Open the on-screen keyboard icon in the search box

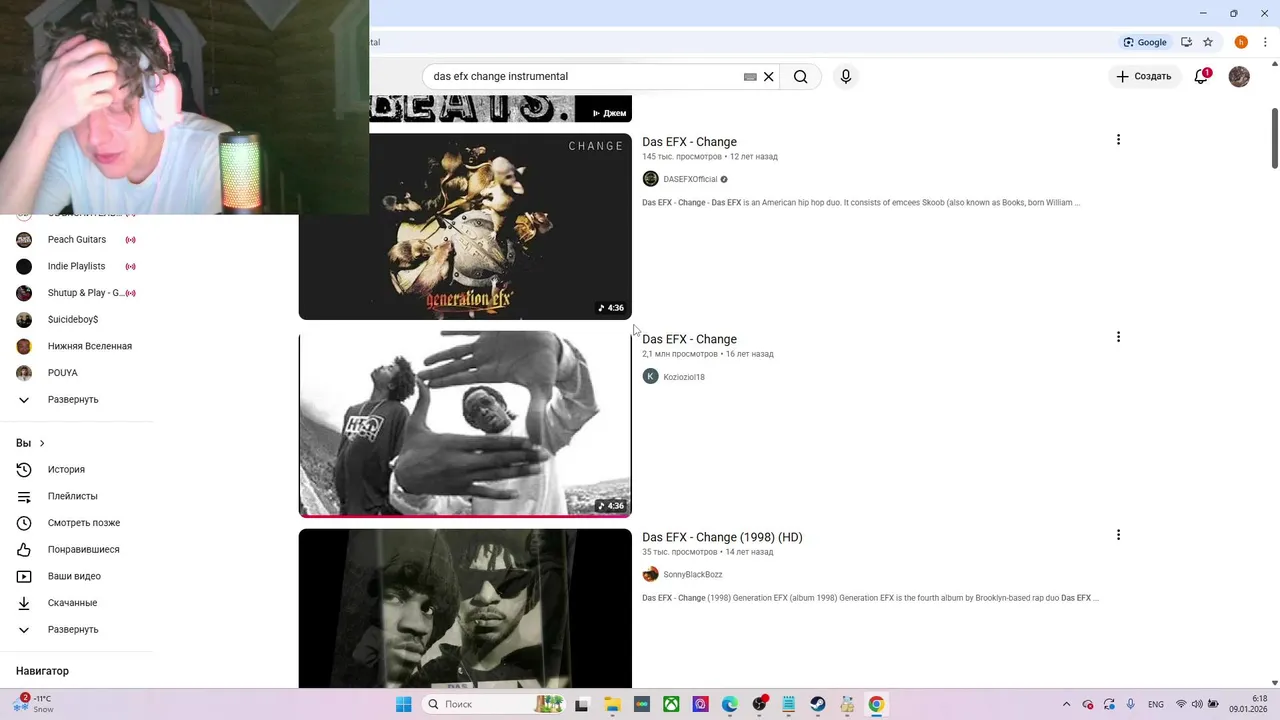tap(750, 76)
